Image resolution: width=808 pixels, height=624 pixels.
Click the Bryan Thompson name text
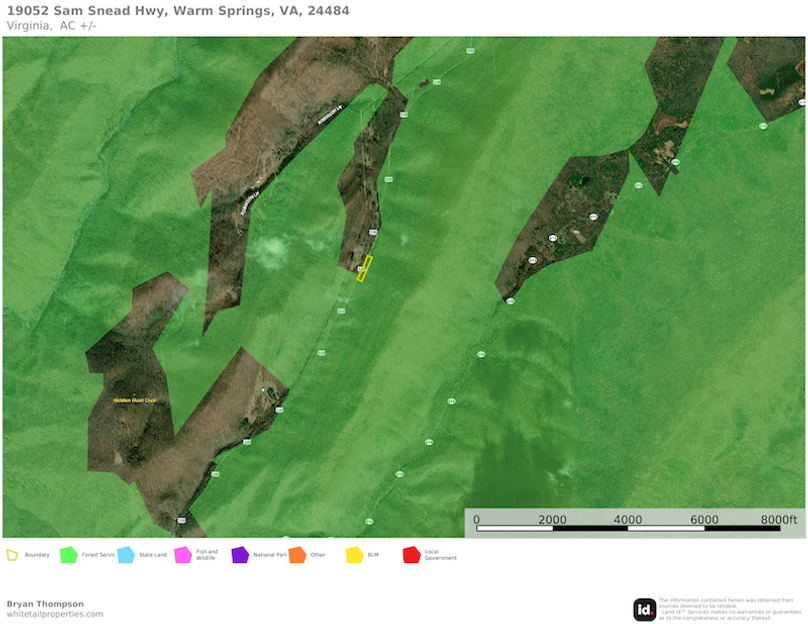coord(45,604)
